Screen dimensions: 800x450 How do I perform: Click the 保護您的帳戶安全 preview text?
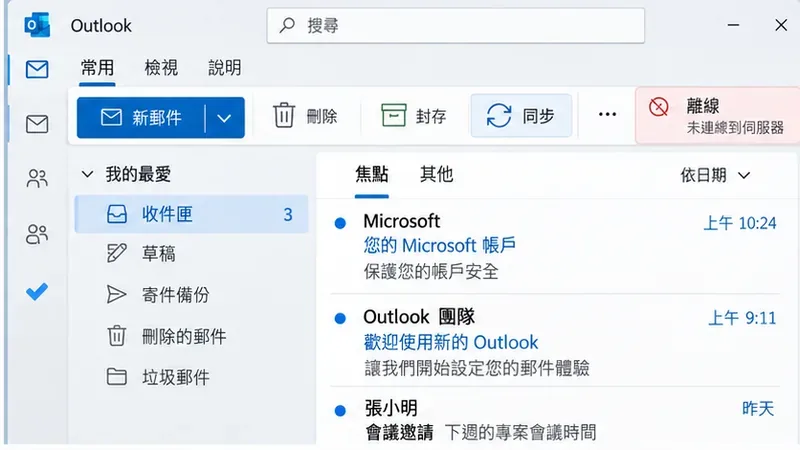click(x=431, y=271)
